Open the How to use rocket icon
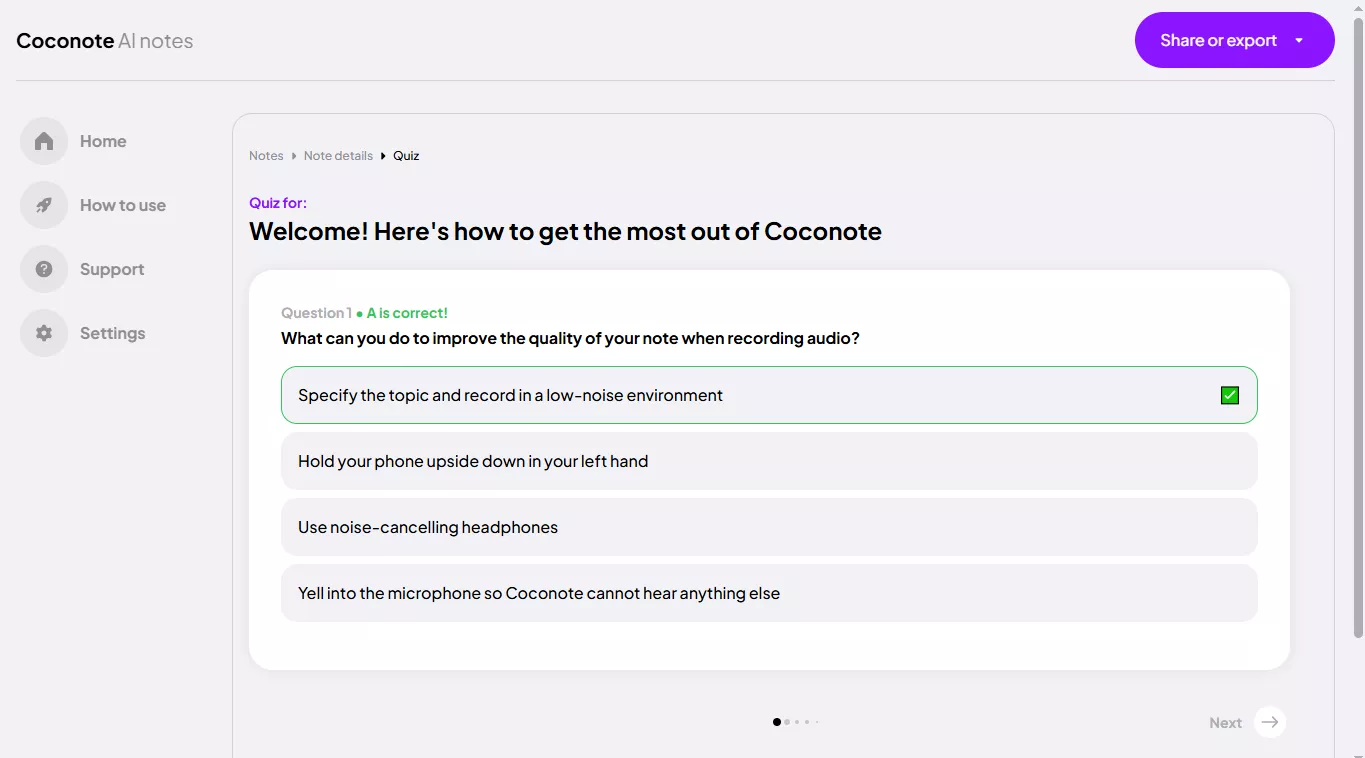The width and height of the screenshot is (1365, 758). point(44,205)
